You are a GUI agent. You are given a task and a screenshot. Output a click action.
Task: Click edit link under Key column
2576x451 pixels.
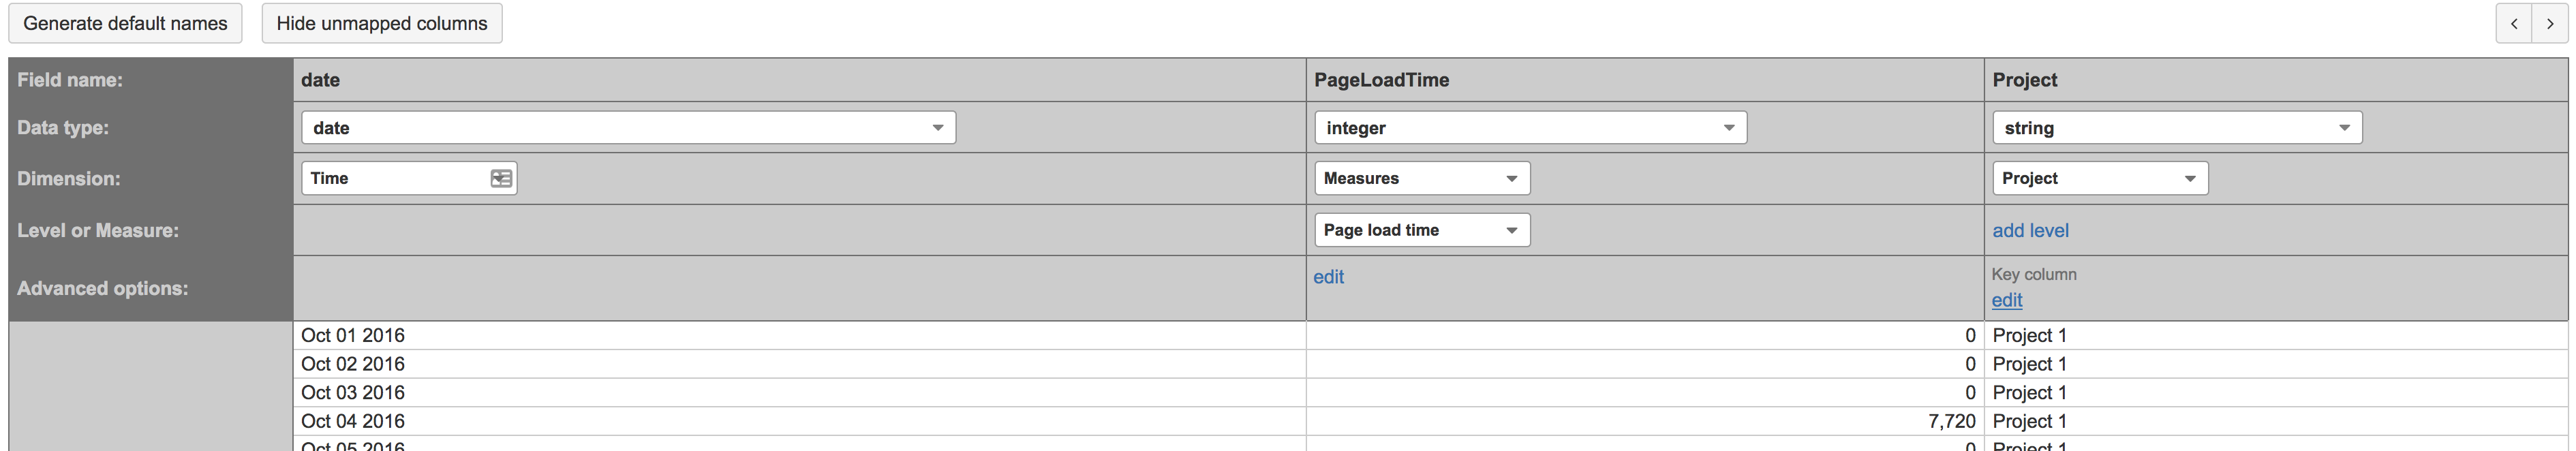click(2006, 300)
